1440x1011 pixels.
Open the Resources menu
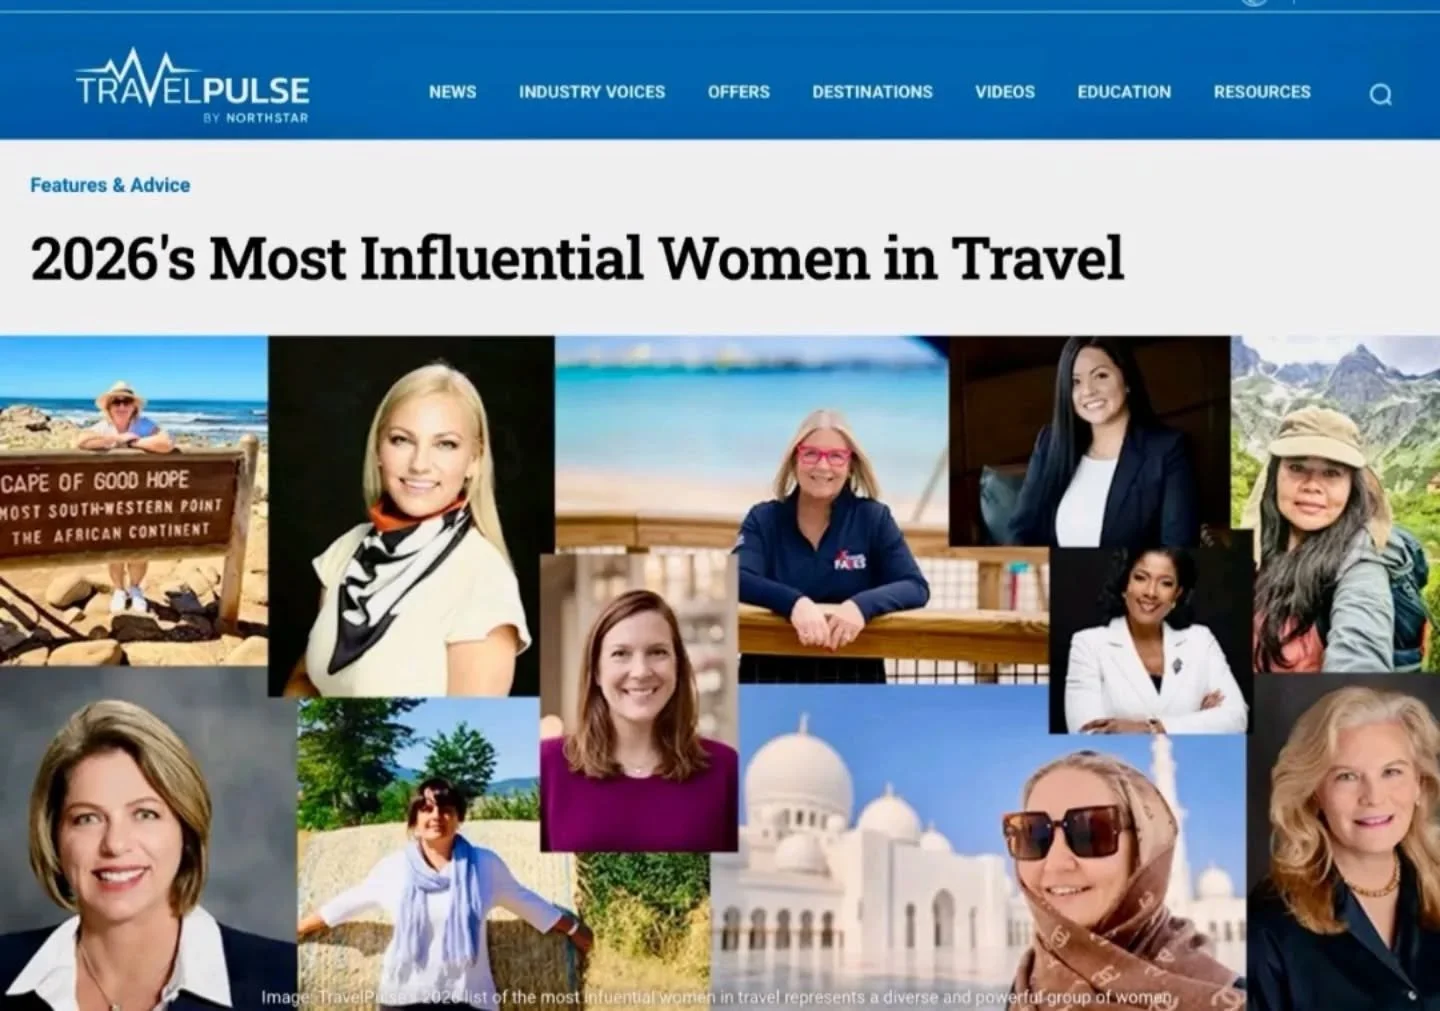(1261, 92)
